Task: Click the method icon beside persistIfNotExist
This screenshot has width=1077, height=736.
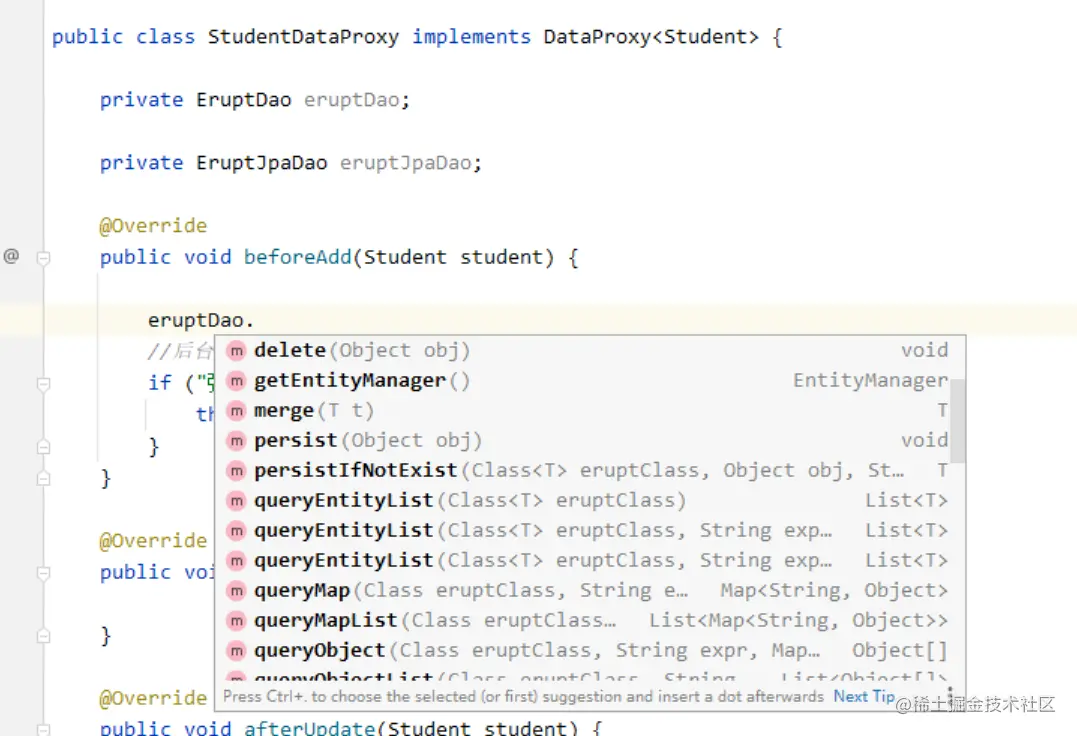Action: click(x=236, y=471)
